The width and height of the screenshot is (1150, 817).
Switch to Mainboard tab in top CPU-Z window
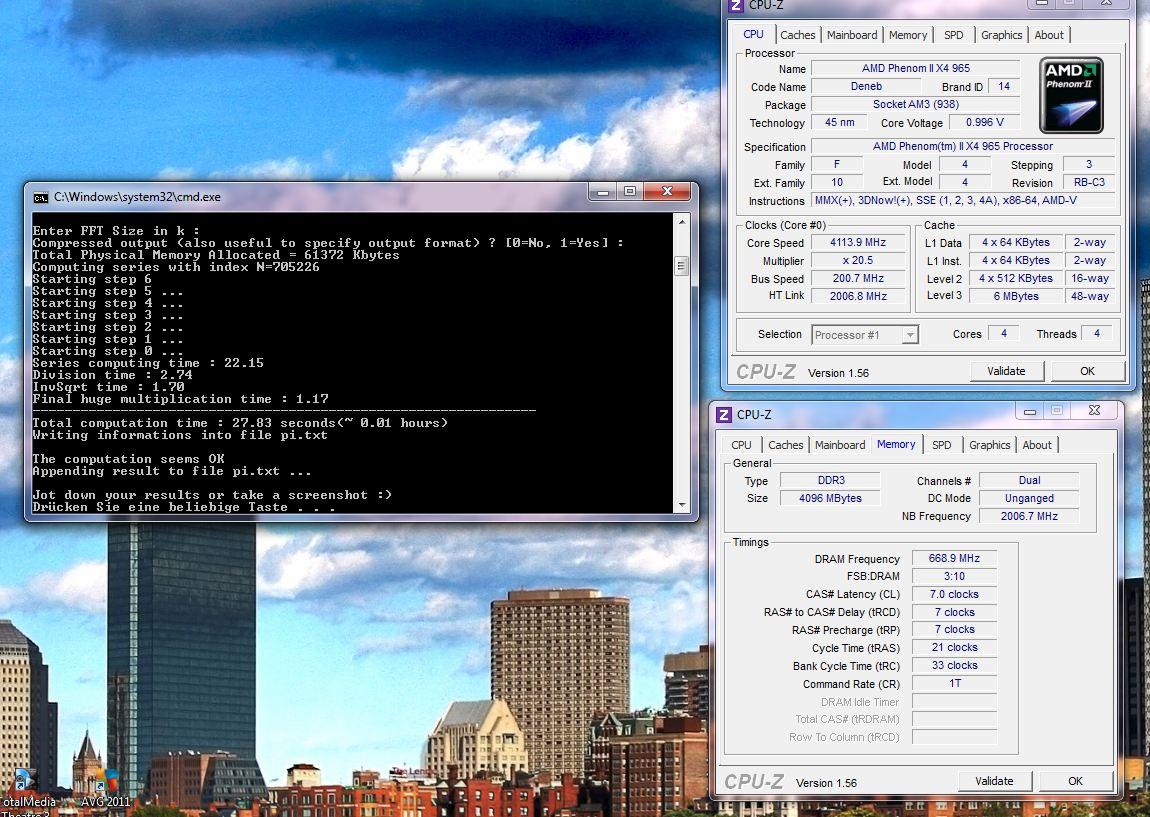coord(851,35)
